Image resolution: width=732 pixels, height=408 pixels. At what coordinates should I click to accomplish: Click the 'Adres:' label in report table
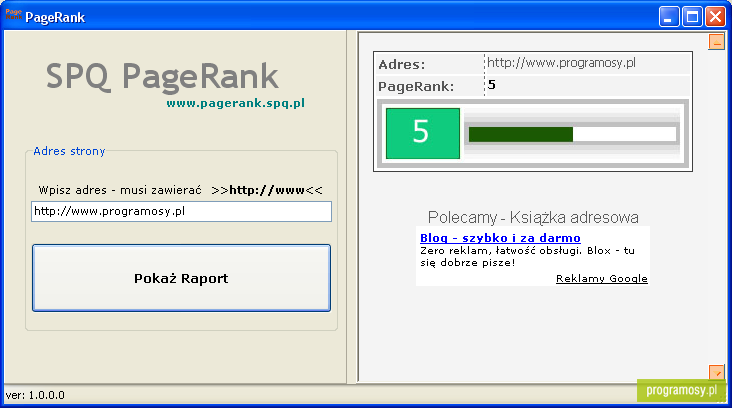[x=401, y=64]
